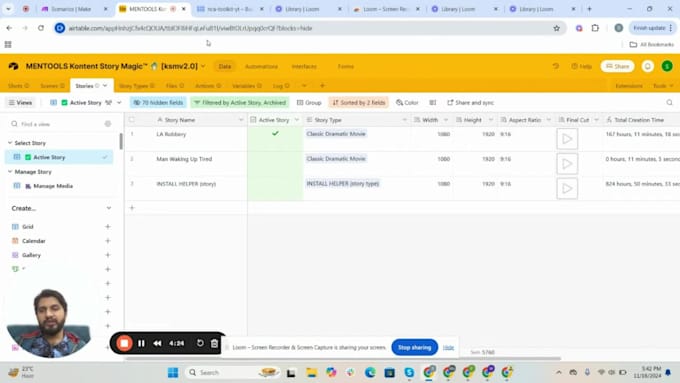This screenshot has height=383, width=680.
Task: Add a new record with plus row
Action: (132, 208)
